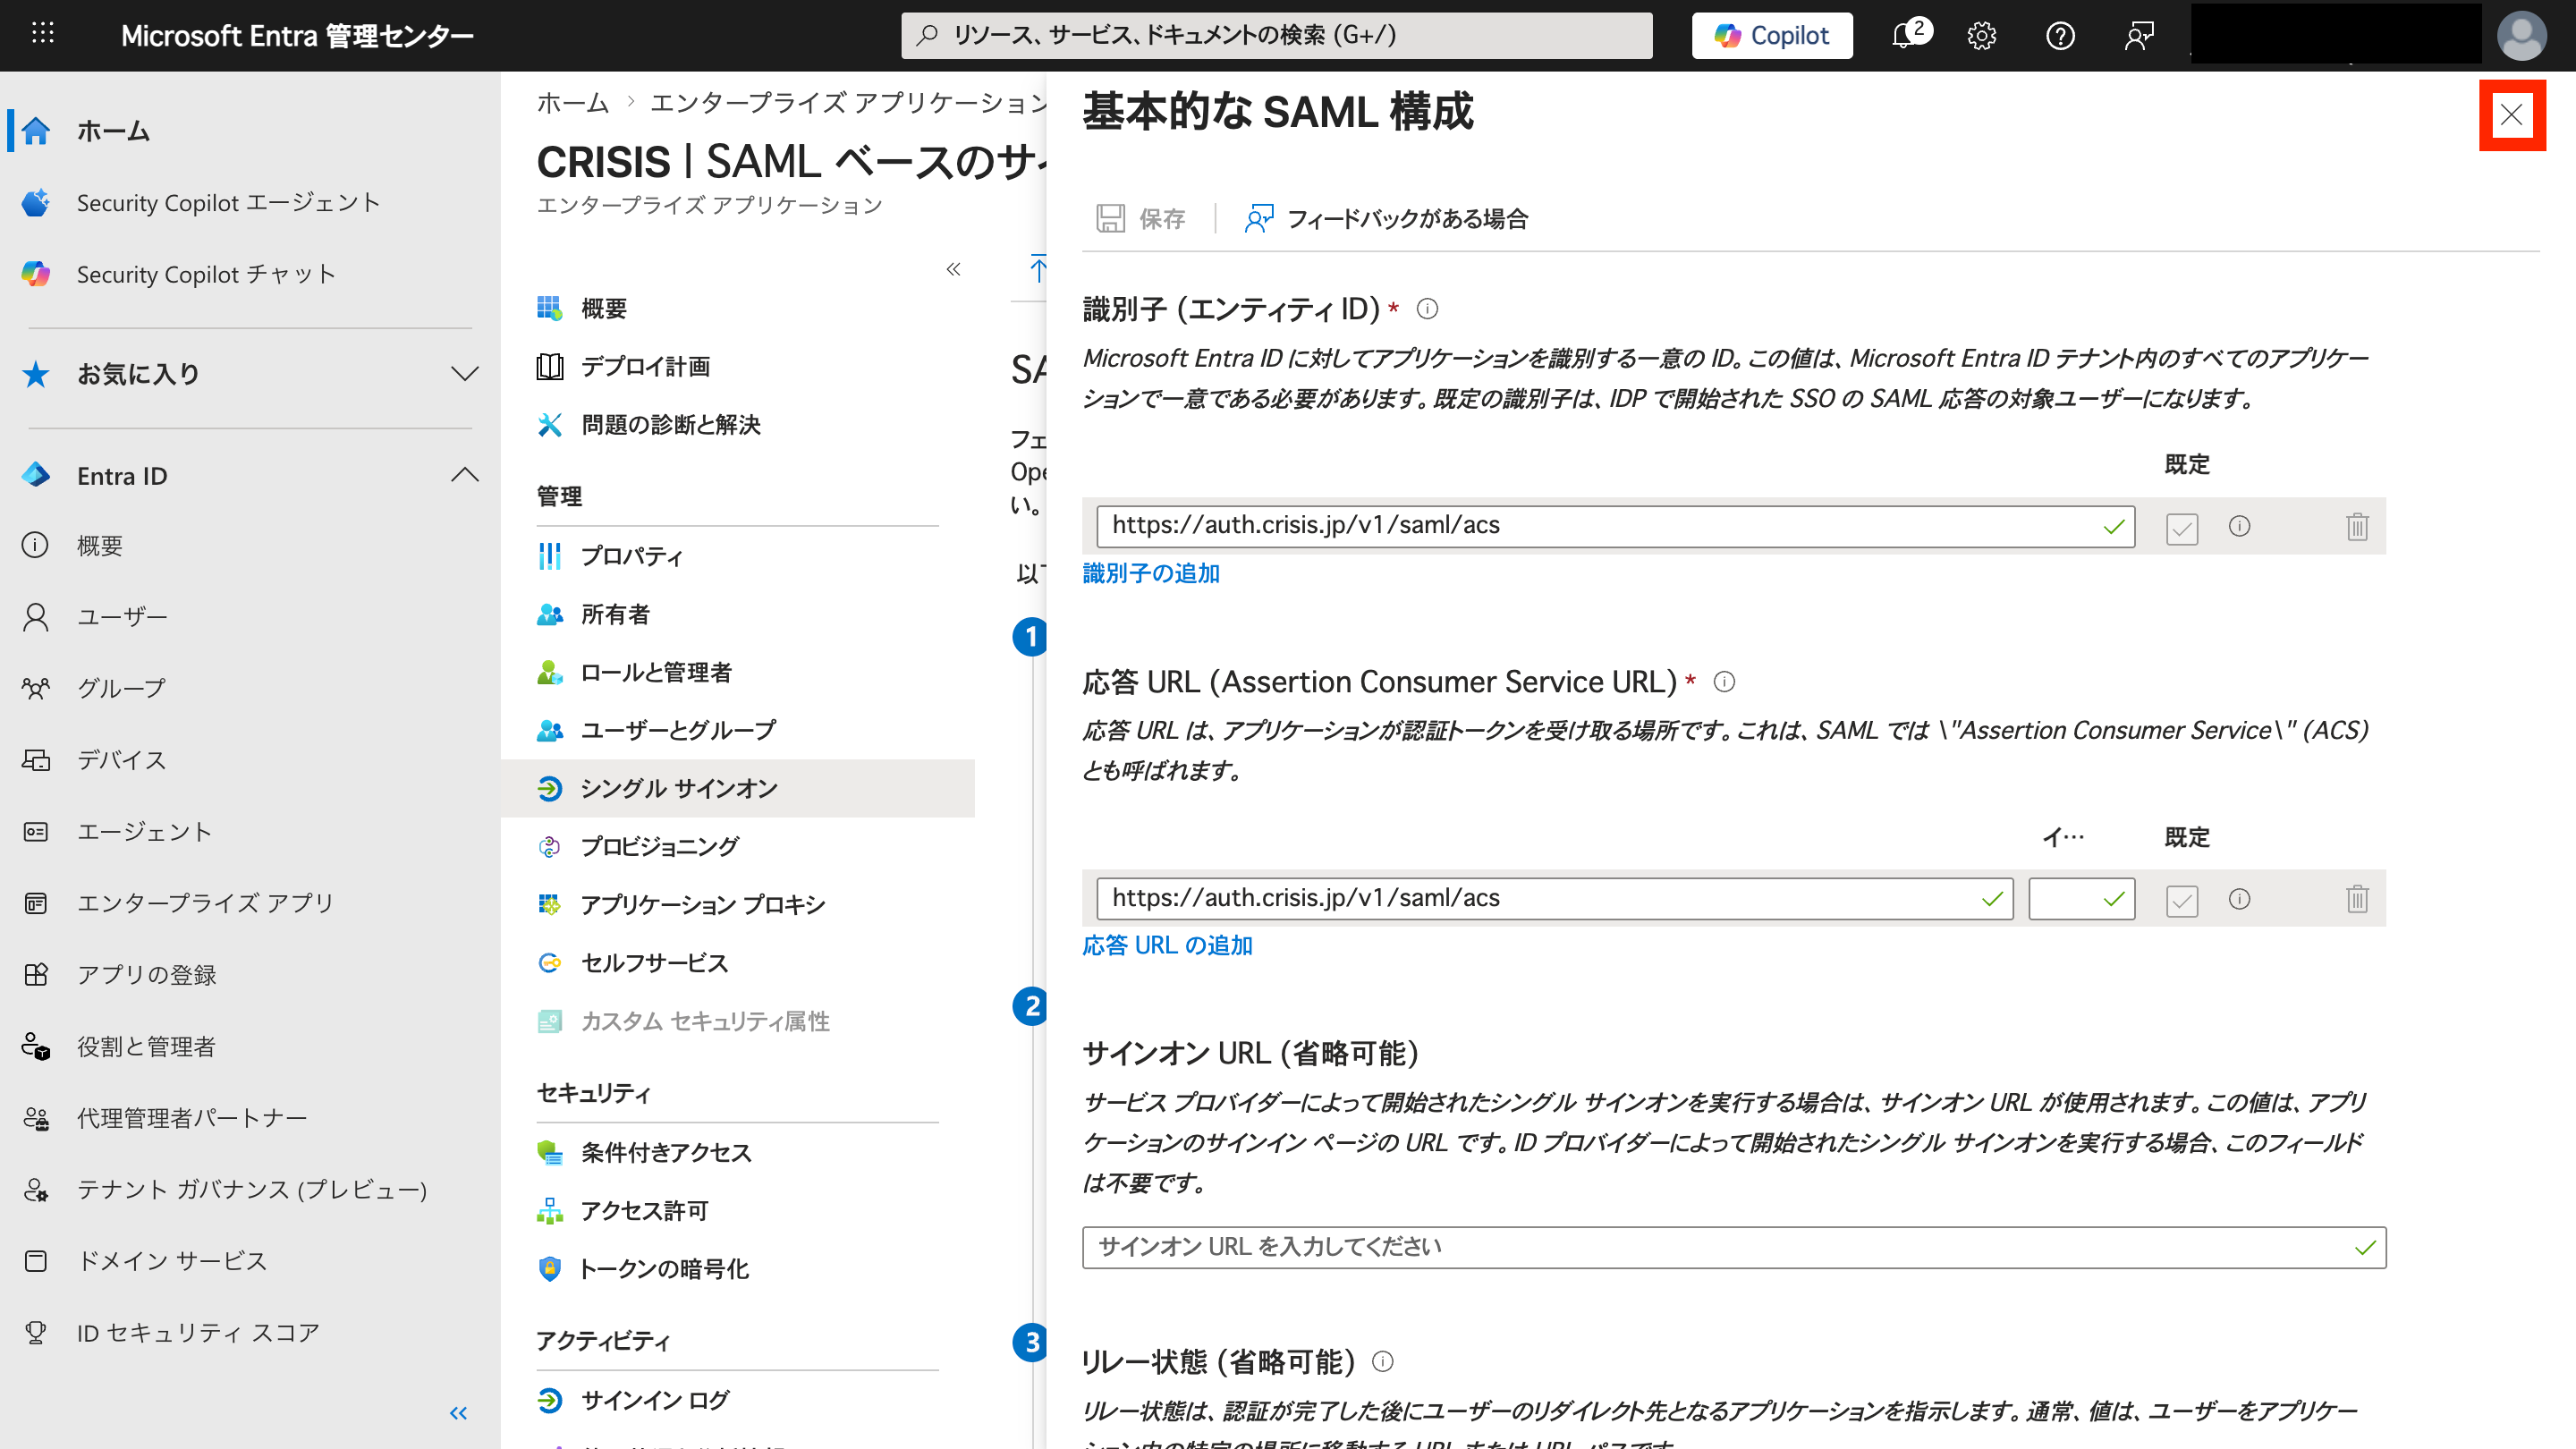The image size is (2576, 1449).
Task: Click エンタープライズ アプリケーション breadcrumb link
Action: [x=848, y=102]
